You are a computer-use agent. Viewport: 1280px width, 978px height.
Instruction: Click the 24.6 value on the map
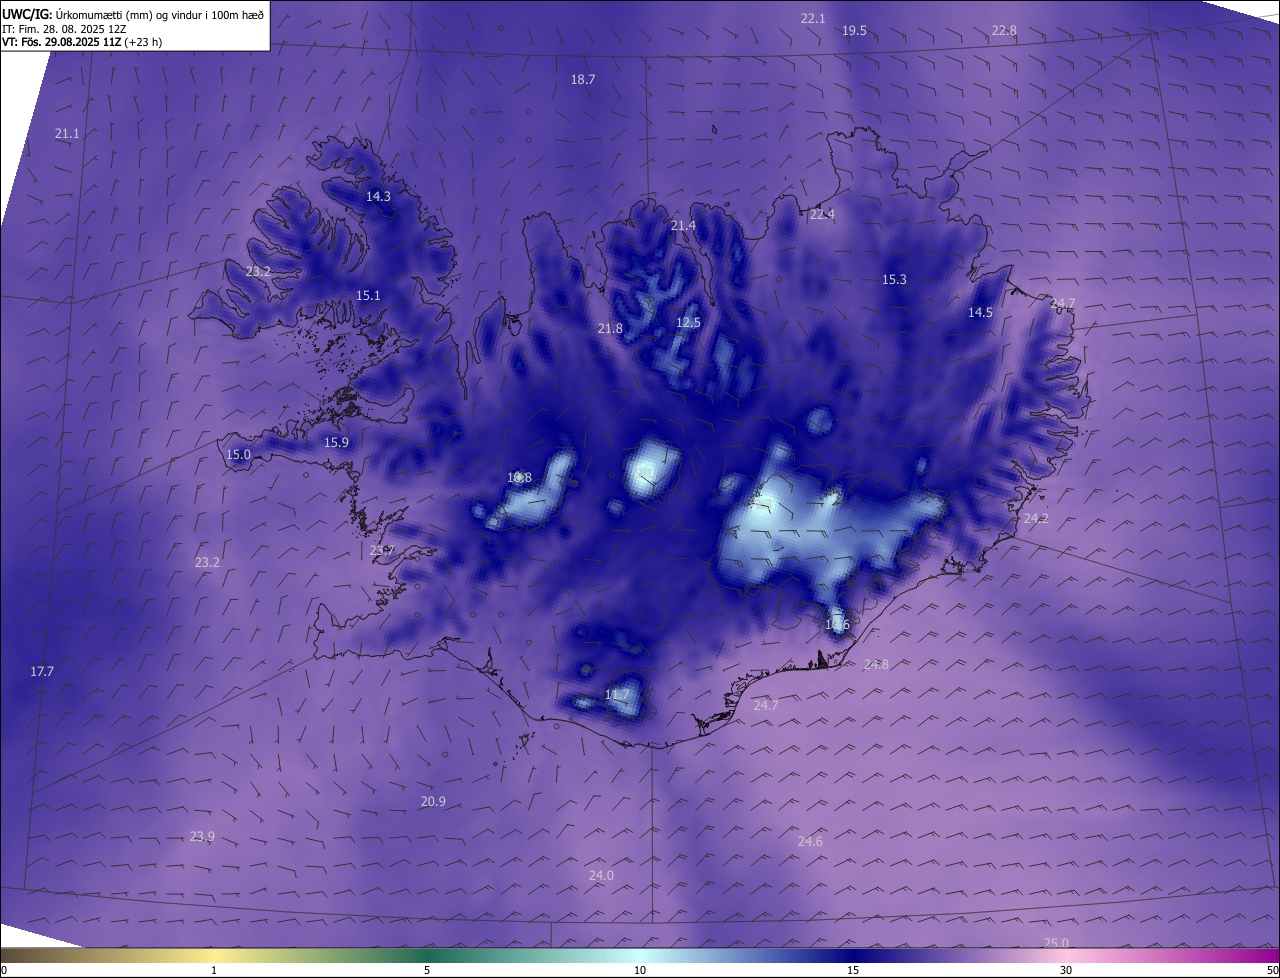[810, 842]
